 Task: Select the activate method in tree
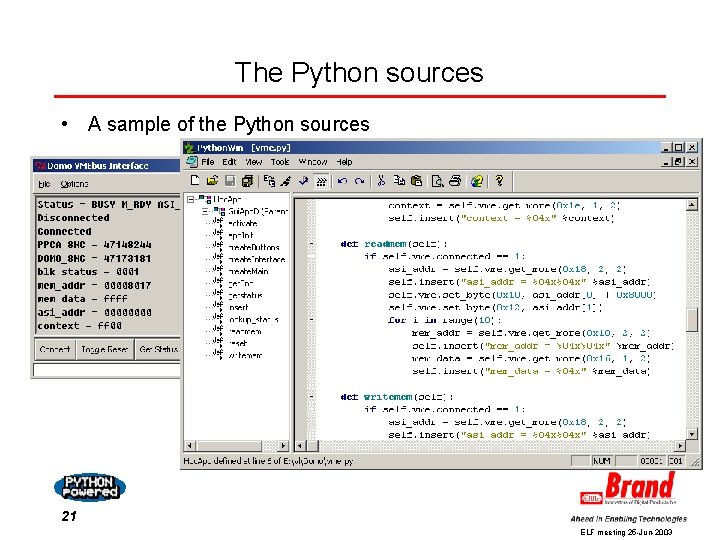[242, 224]
